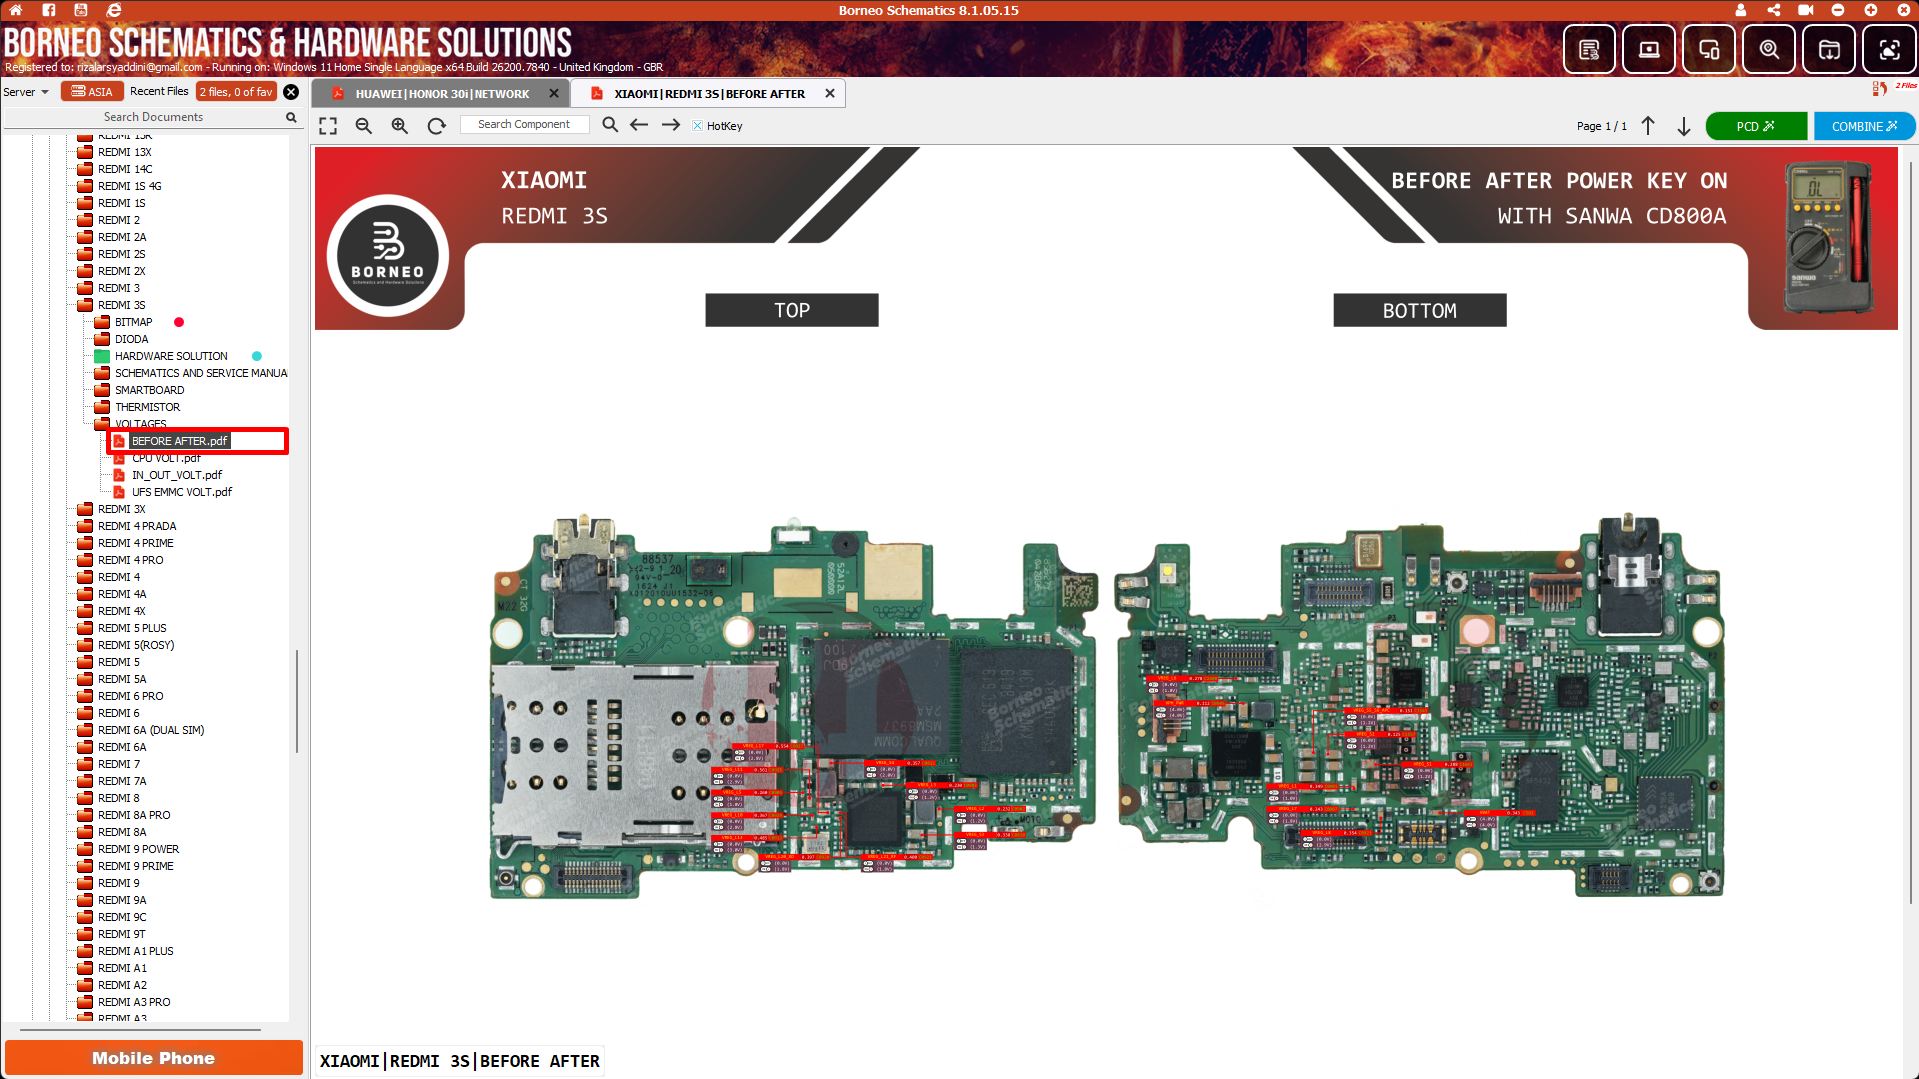1919x1079 pixels.
Task: Click the search documents magnifier icon
Action: (x=291, y=117)
